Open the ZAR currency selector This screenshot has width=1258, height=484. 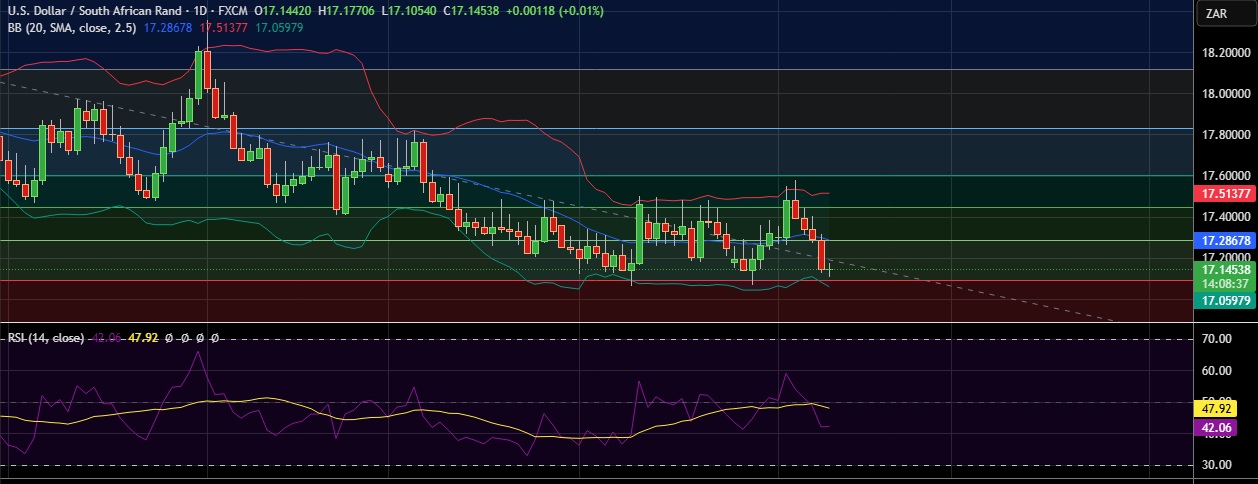coord(1228,13)
